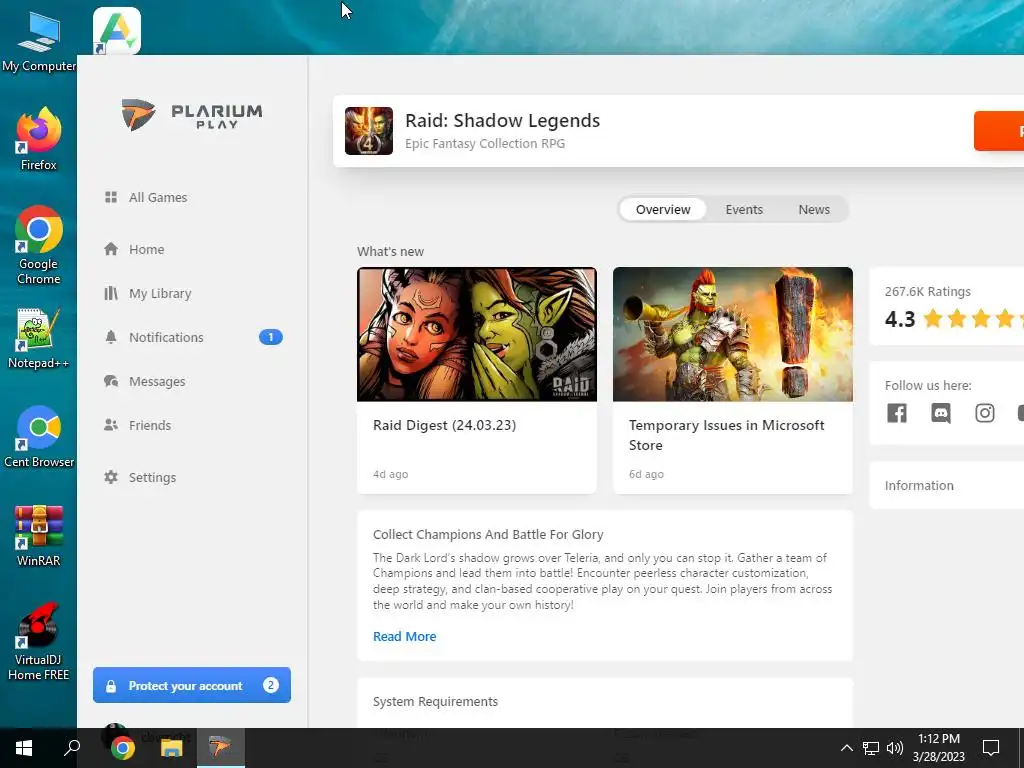Click the volume speaker tray icon

click(895, 748)
